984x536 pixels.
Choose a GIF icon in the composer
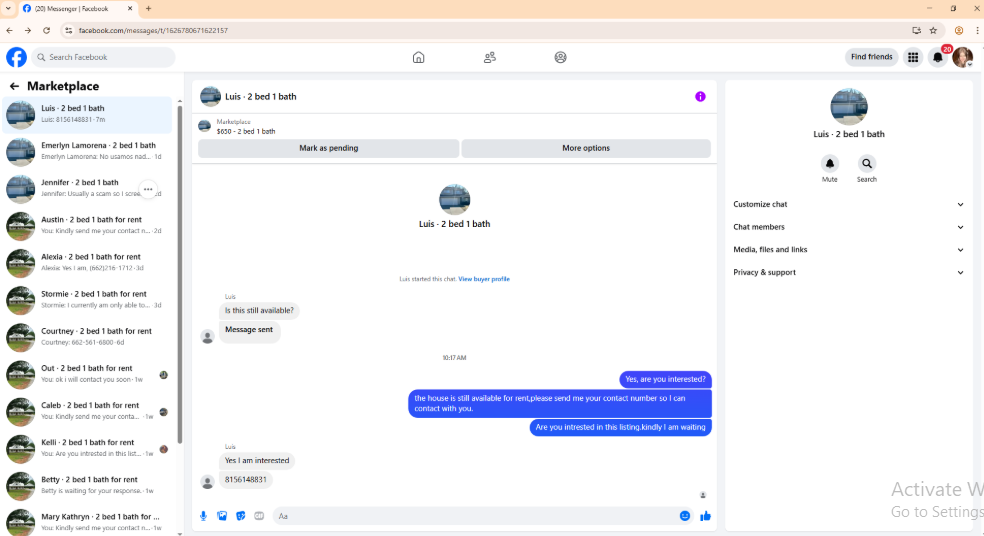(259, 516)
